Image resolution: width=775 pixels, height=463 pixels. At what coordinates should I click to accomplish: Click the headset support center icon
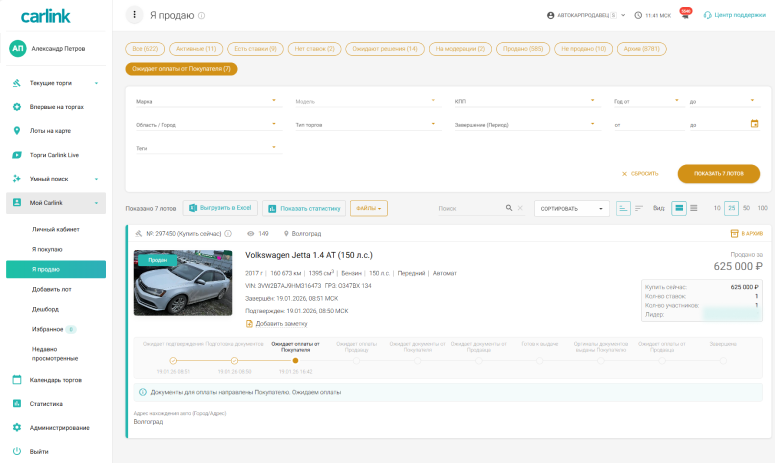click(x=708, y=15)
